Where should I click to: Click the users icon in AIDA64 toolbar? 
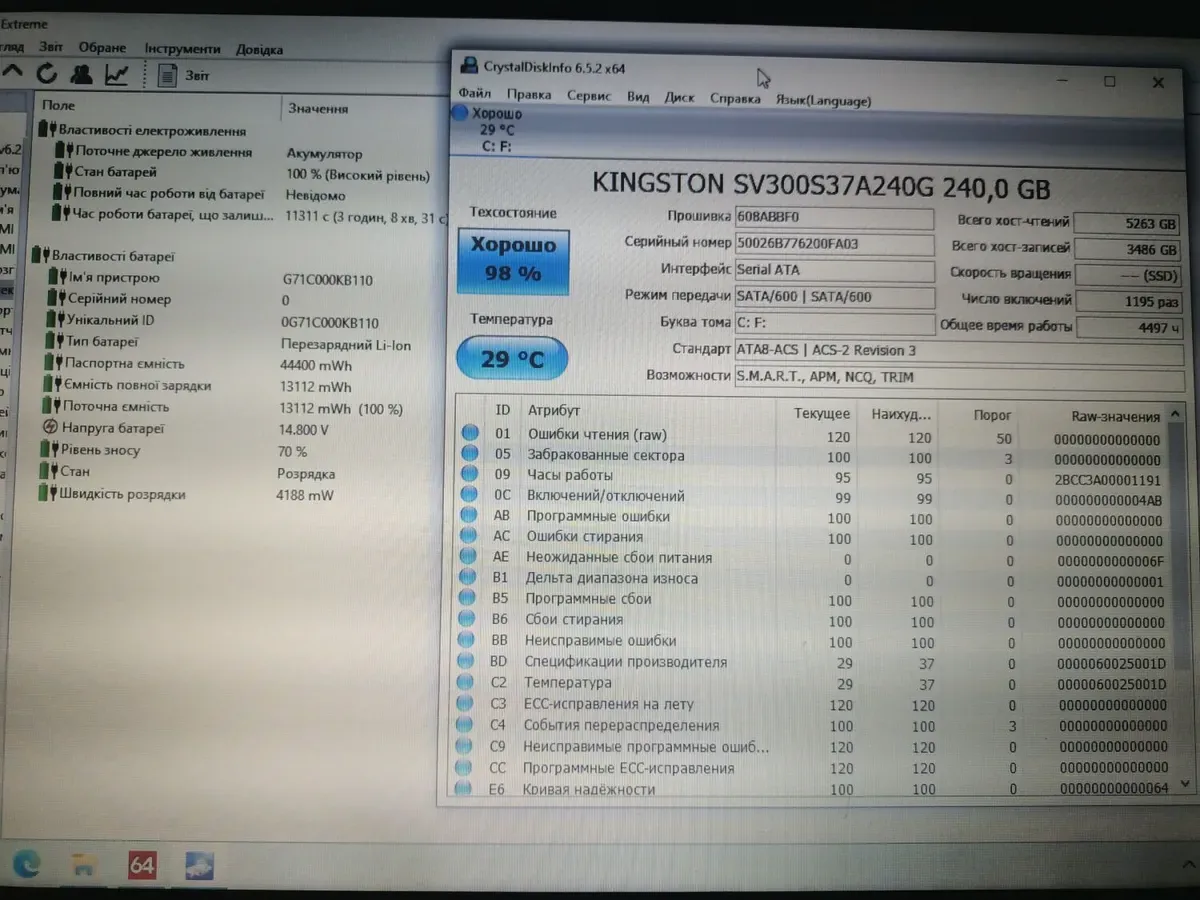[x=81, y=73]
